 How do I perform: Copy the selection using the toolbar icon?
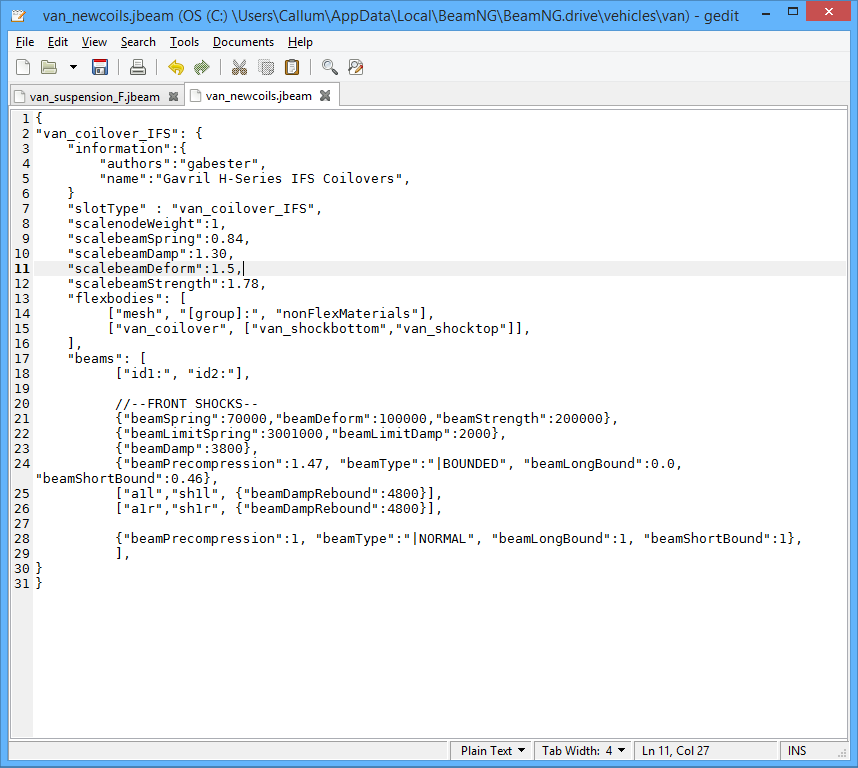(266, 67)
